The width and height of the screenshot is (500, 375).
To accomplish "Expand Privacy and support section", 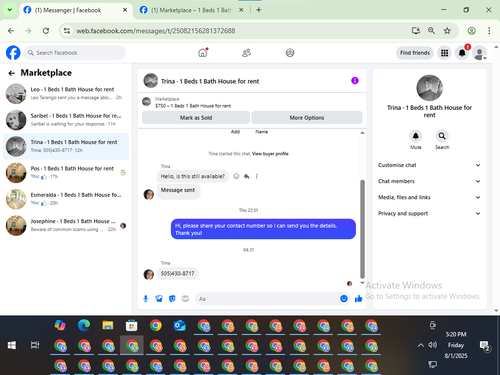I will tap(429, 213).
